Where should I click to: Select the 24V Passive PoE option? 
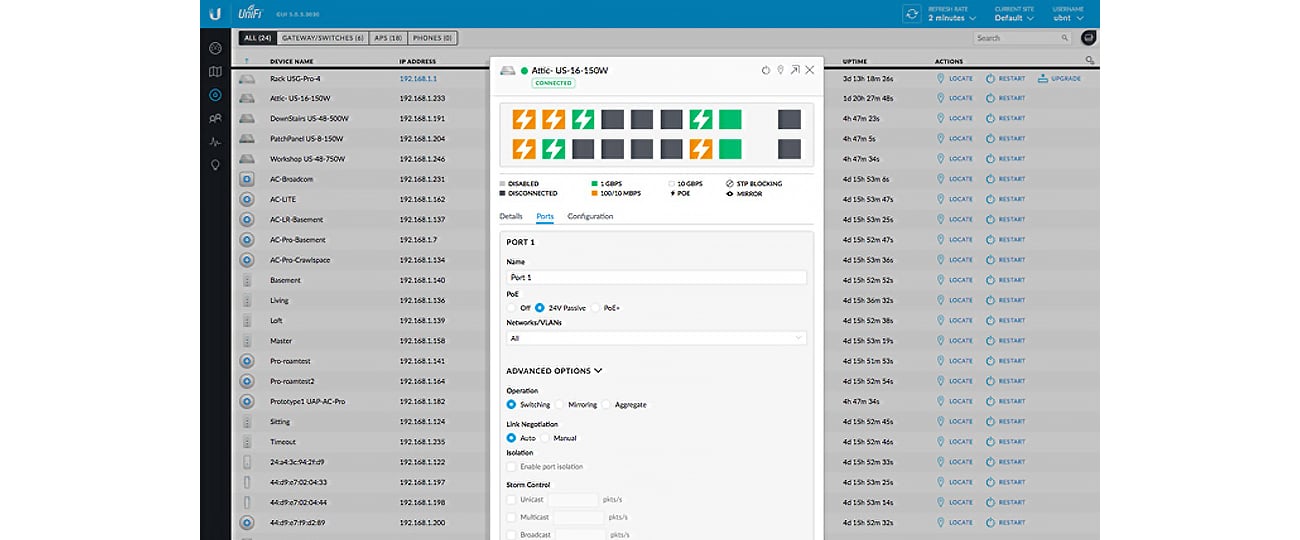coord(540,308)
